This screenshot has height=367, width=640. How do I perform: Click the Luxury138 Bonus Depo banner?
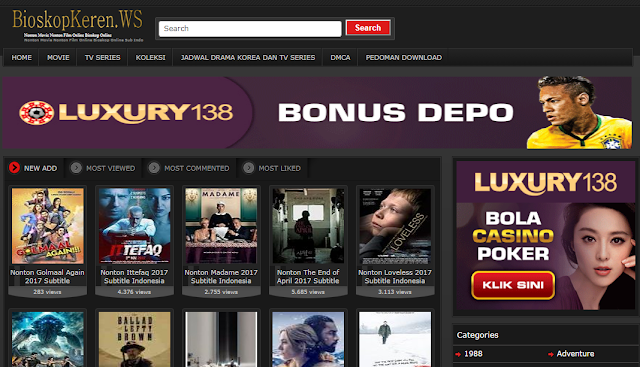pyautogui.click(x=317, y=112)
